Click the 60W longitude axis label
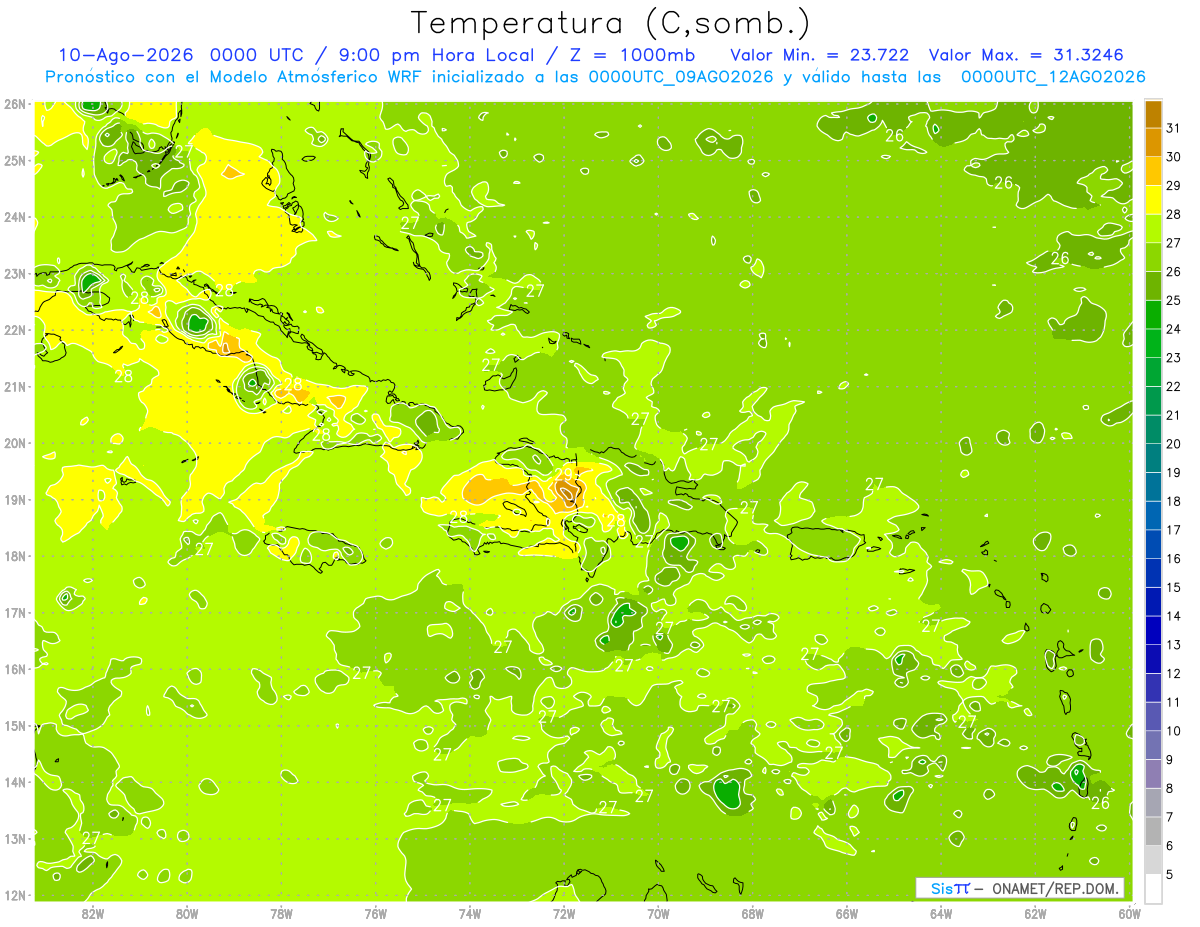 click(1130, 913)
